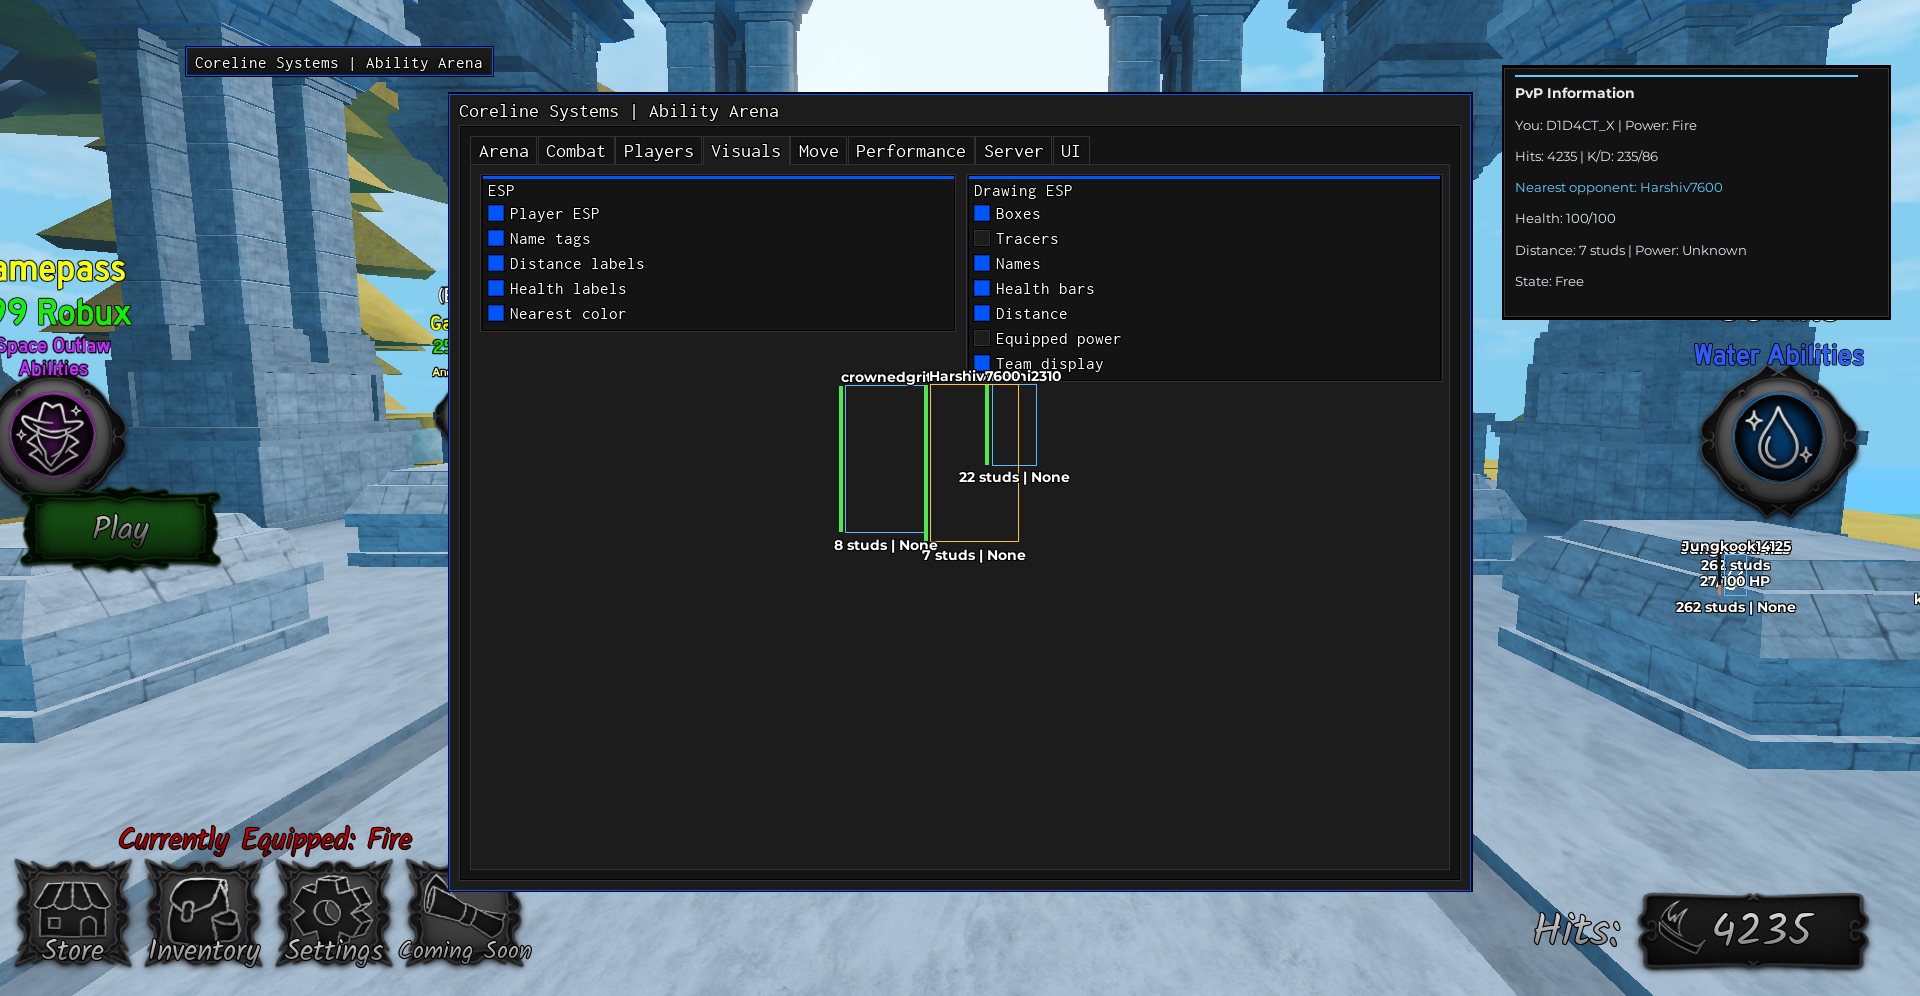Toggle the Team display checkbox
This screenshot has width=1920, height=996.
982,363
